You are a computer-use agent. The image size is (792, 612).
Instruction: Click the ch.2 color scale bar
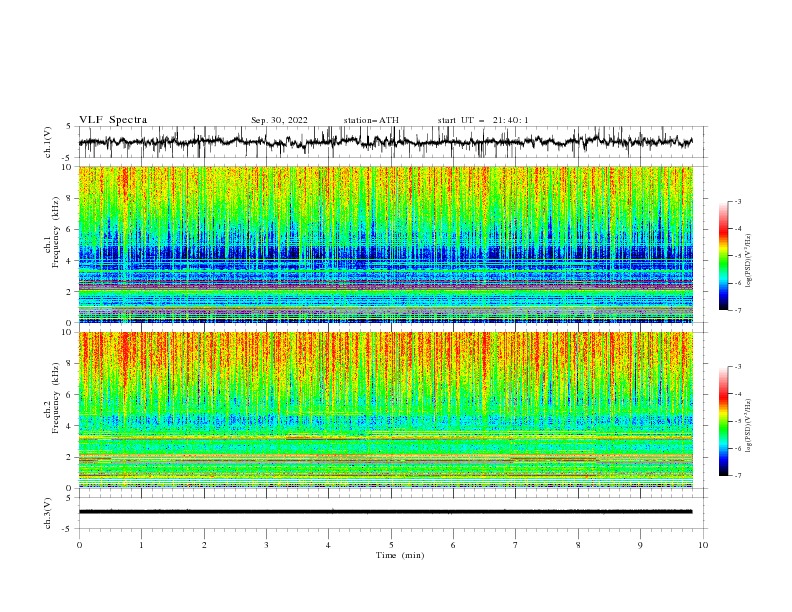pyautogui.click(x=723, y=421)
